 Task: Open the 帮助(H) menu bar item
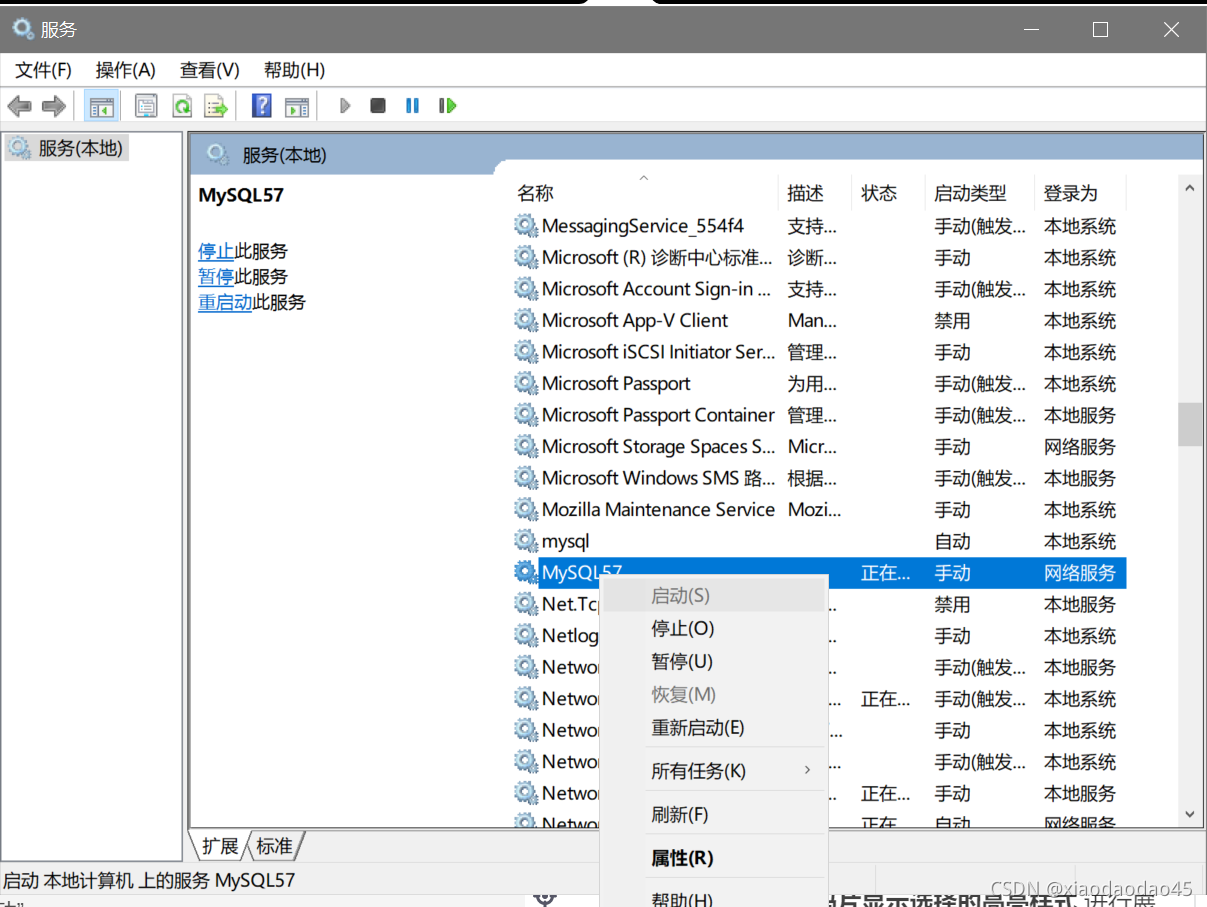click(x=294, y=70)
